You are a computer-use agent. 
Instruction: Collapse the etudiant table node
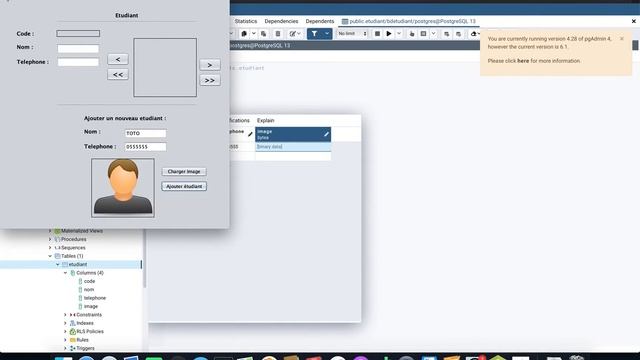(x=58, y=264)
